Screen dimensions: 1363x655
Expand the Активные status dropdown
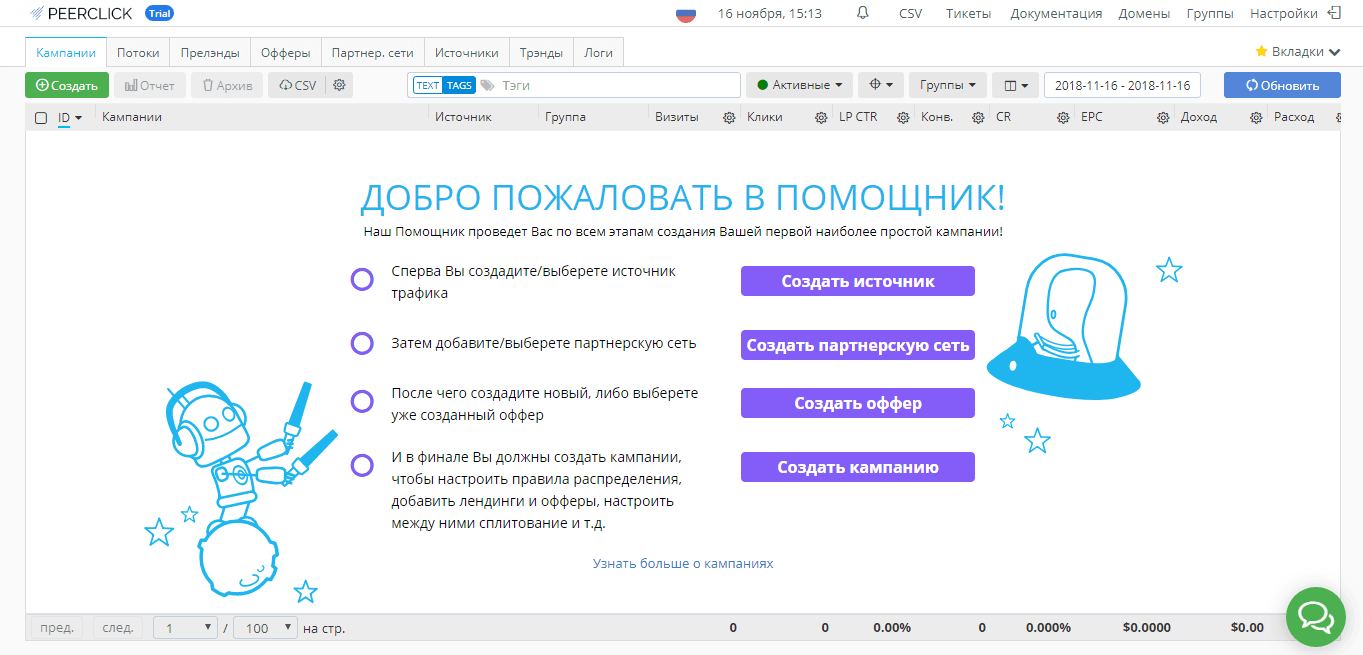coord(800,86)
